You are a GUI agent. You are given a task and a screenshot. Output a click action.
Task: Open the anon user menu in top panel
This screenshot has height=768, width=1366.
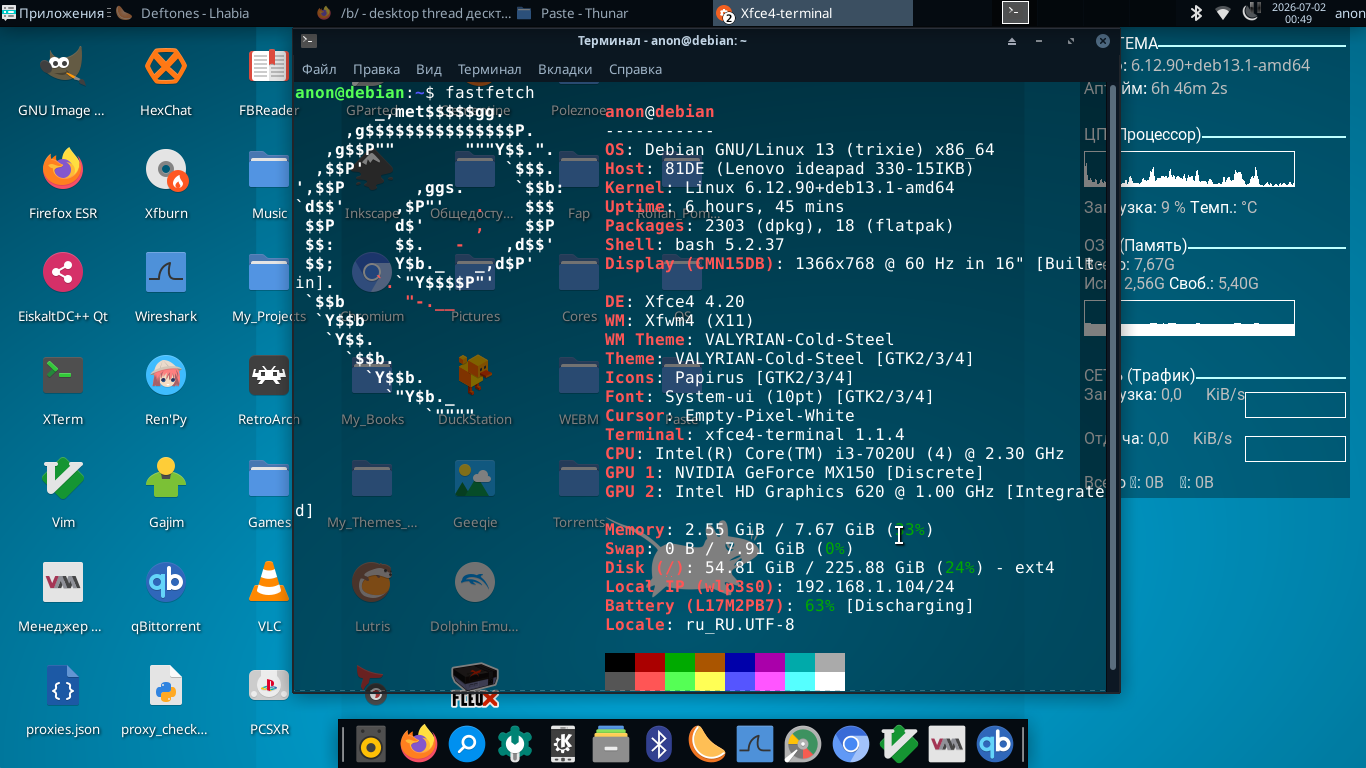click(1349, 13)
